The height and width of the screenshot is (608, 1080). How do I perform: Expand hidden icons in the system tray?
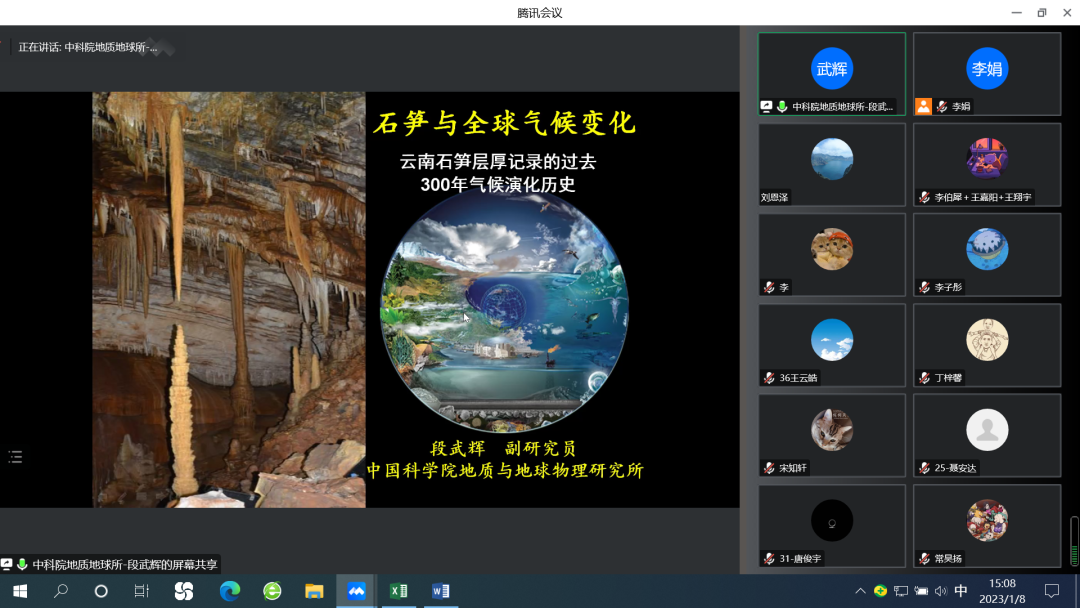pos(860,591)
